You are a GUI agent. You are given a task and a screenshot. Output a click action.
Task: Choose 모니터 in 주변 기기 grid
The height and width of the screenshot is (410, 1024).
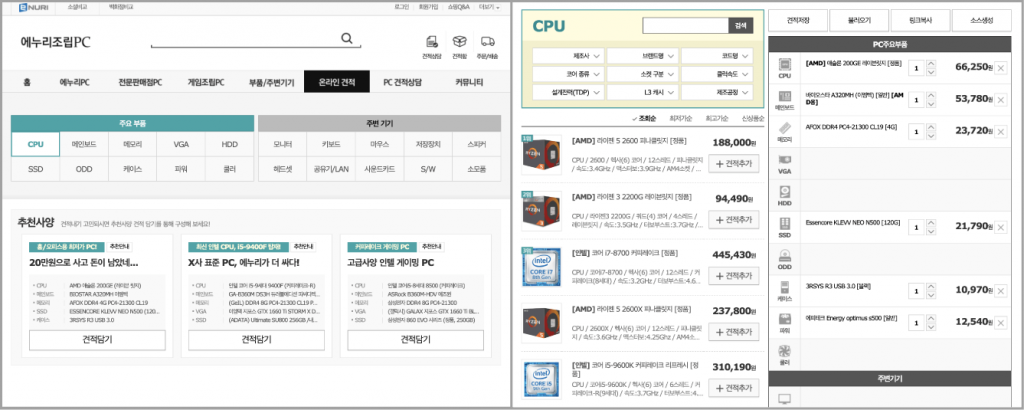point(282,144)
